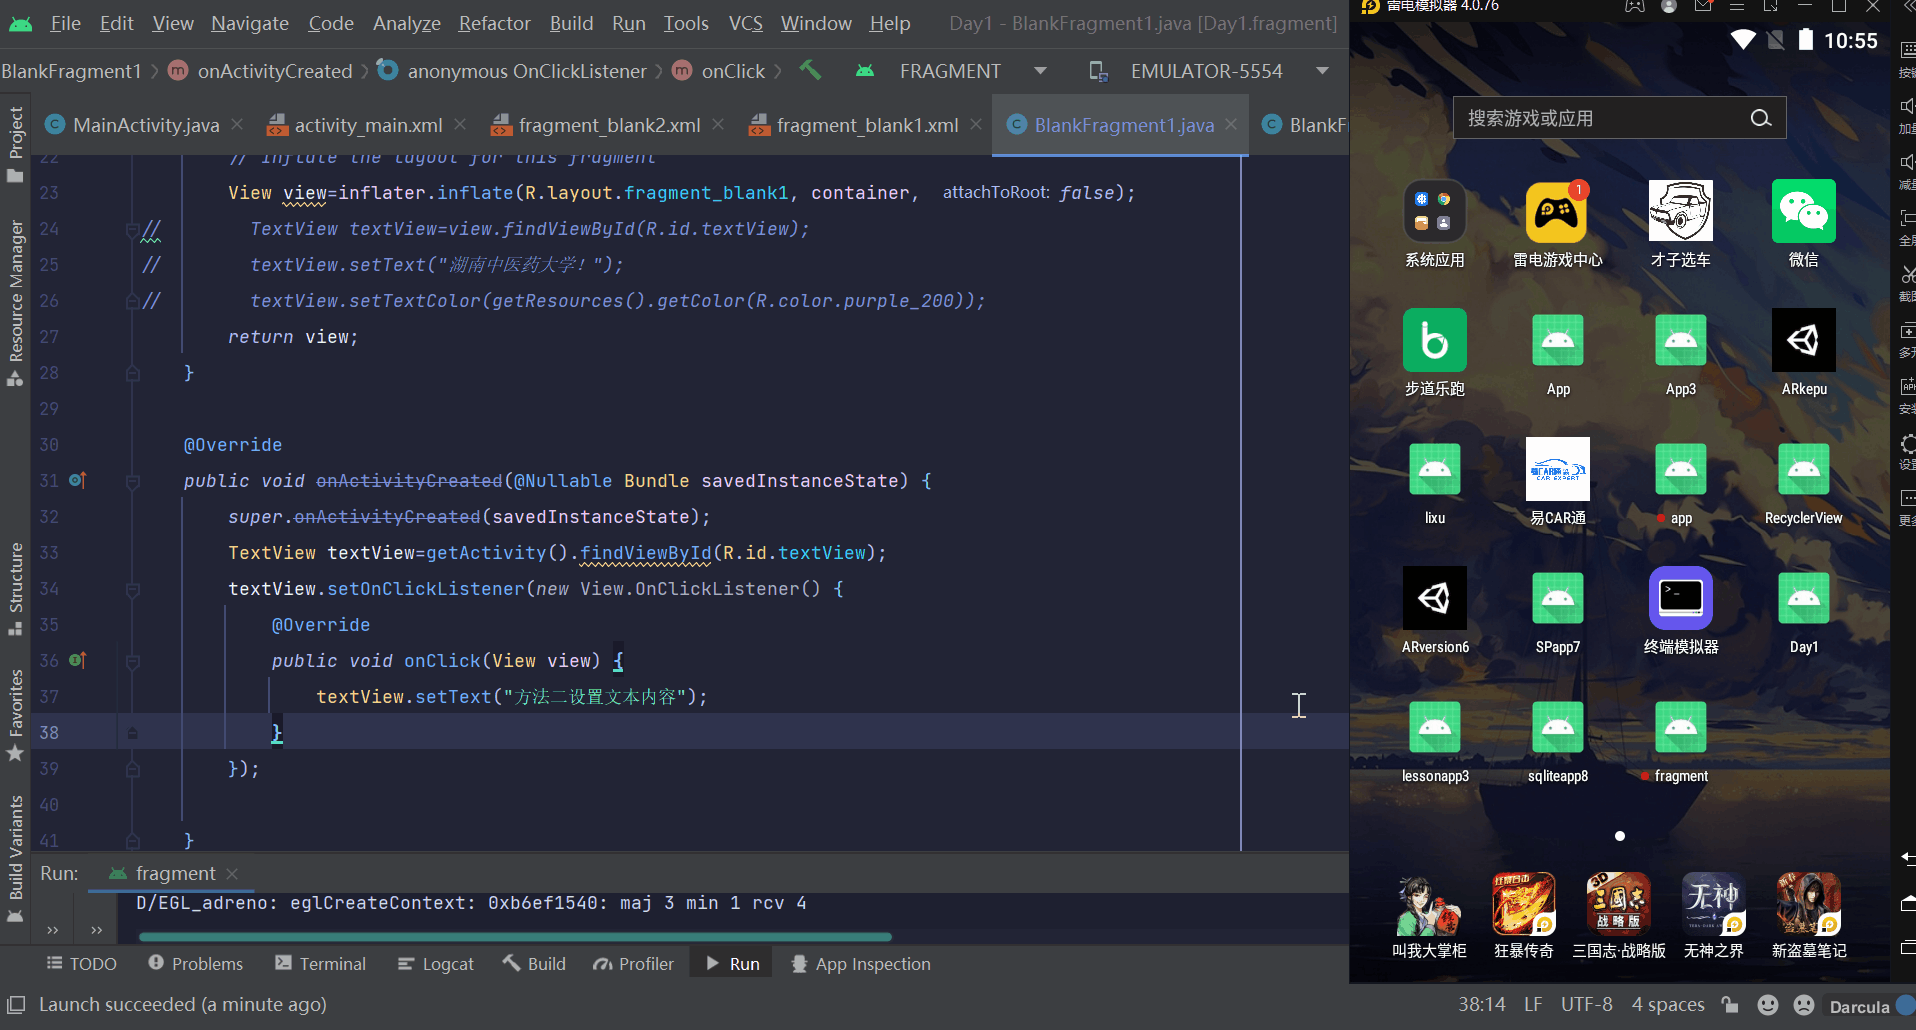Open the SPapp7 app icon

point(1557,598)
